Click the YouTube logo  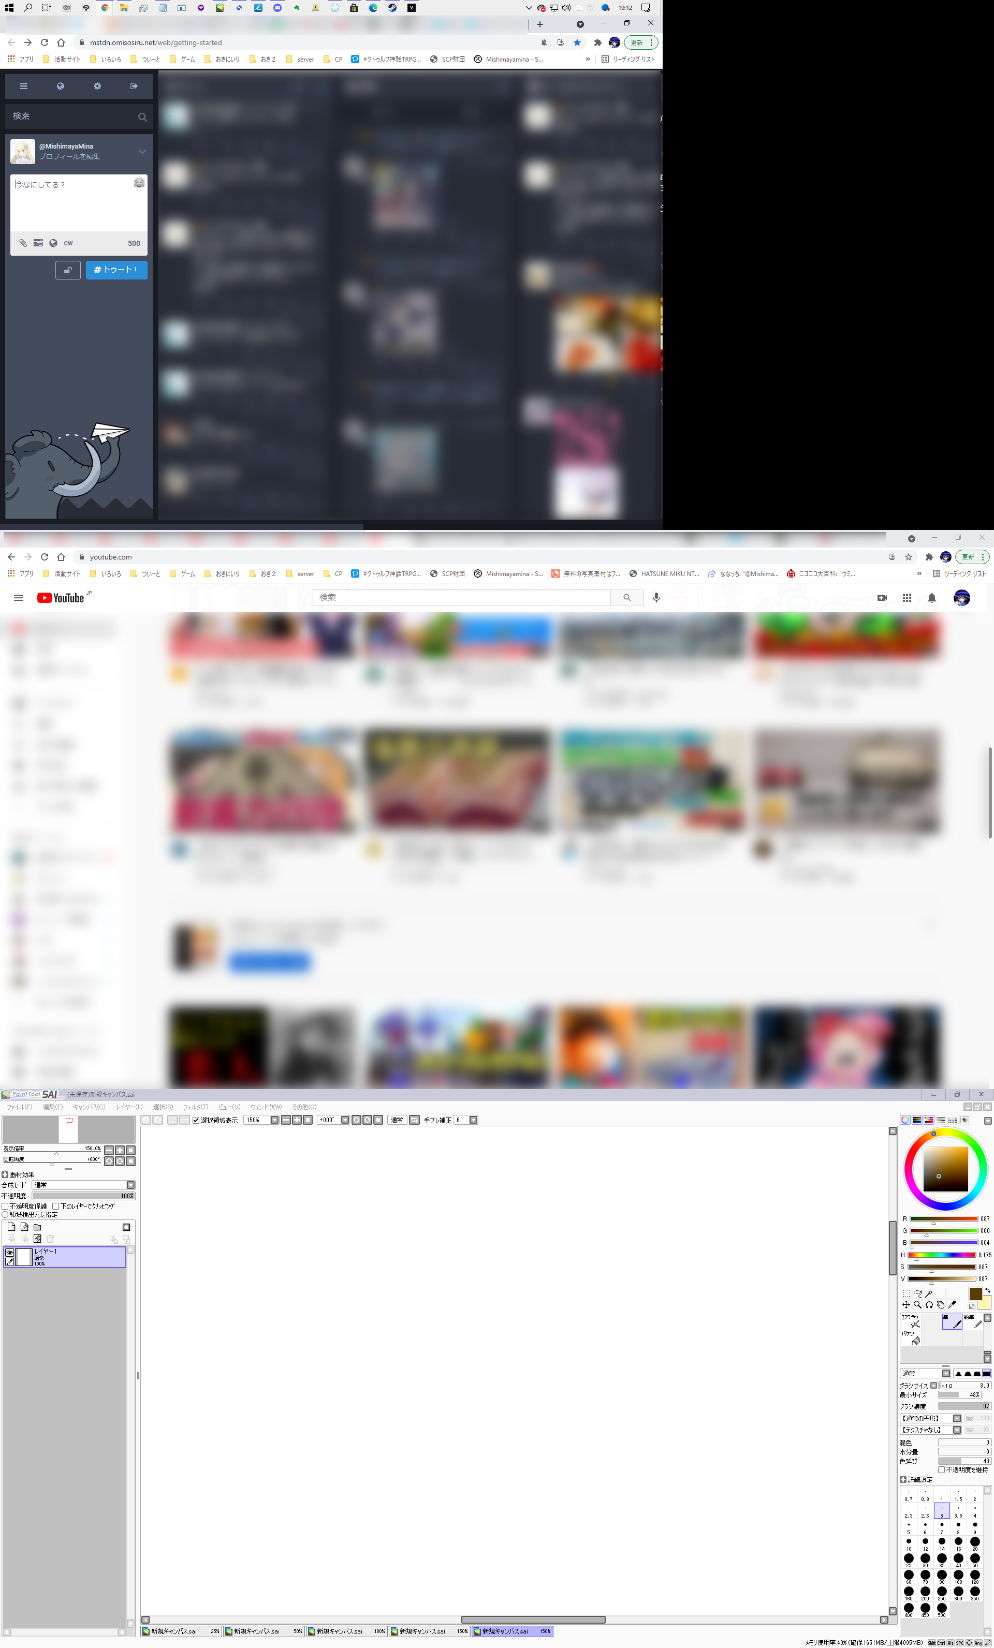pos(61,598)
